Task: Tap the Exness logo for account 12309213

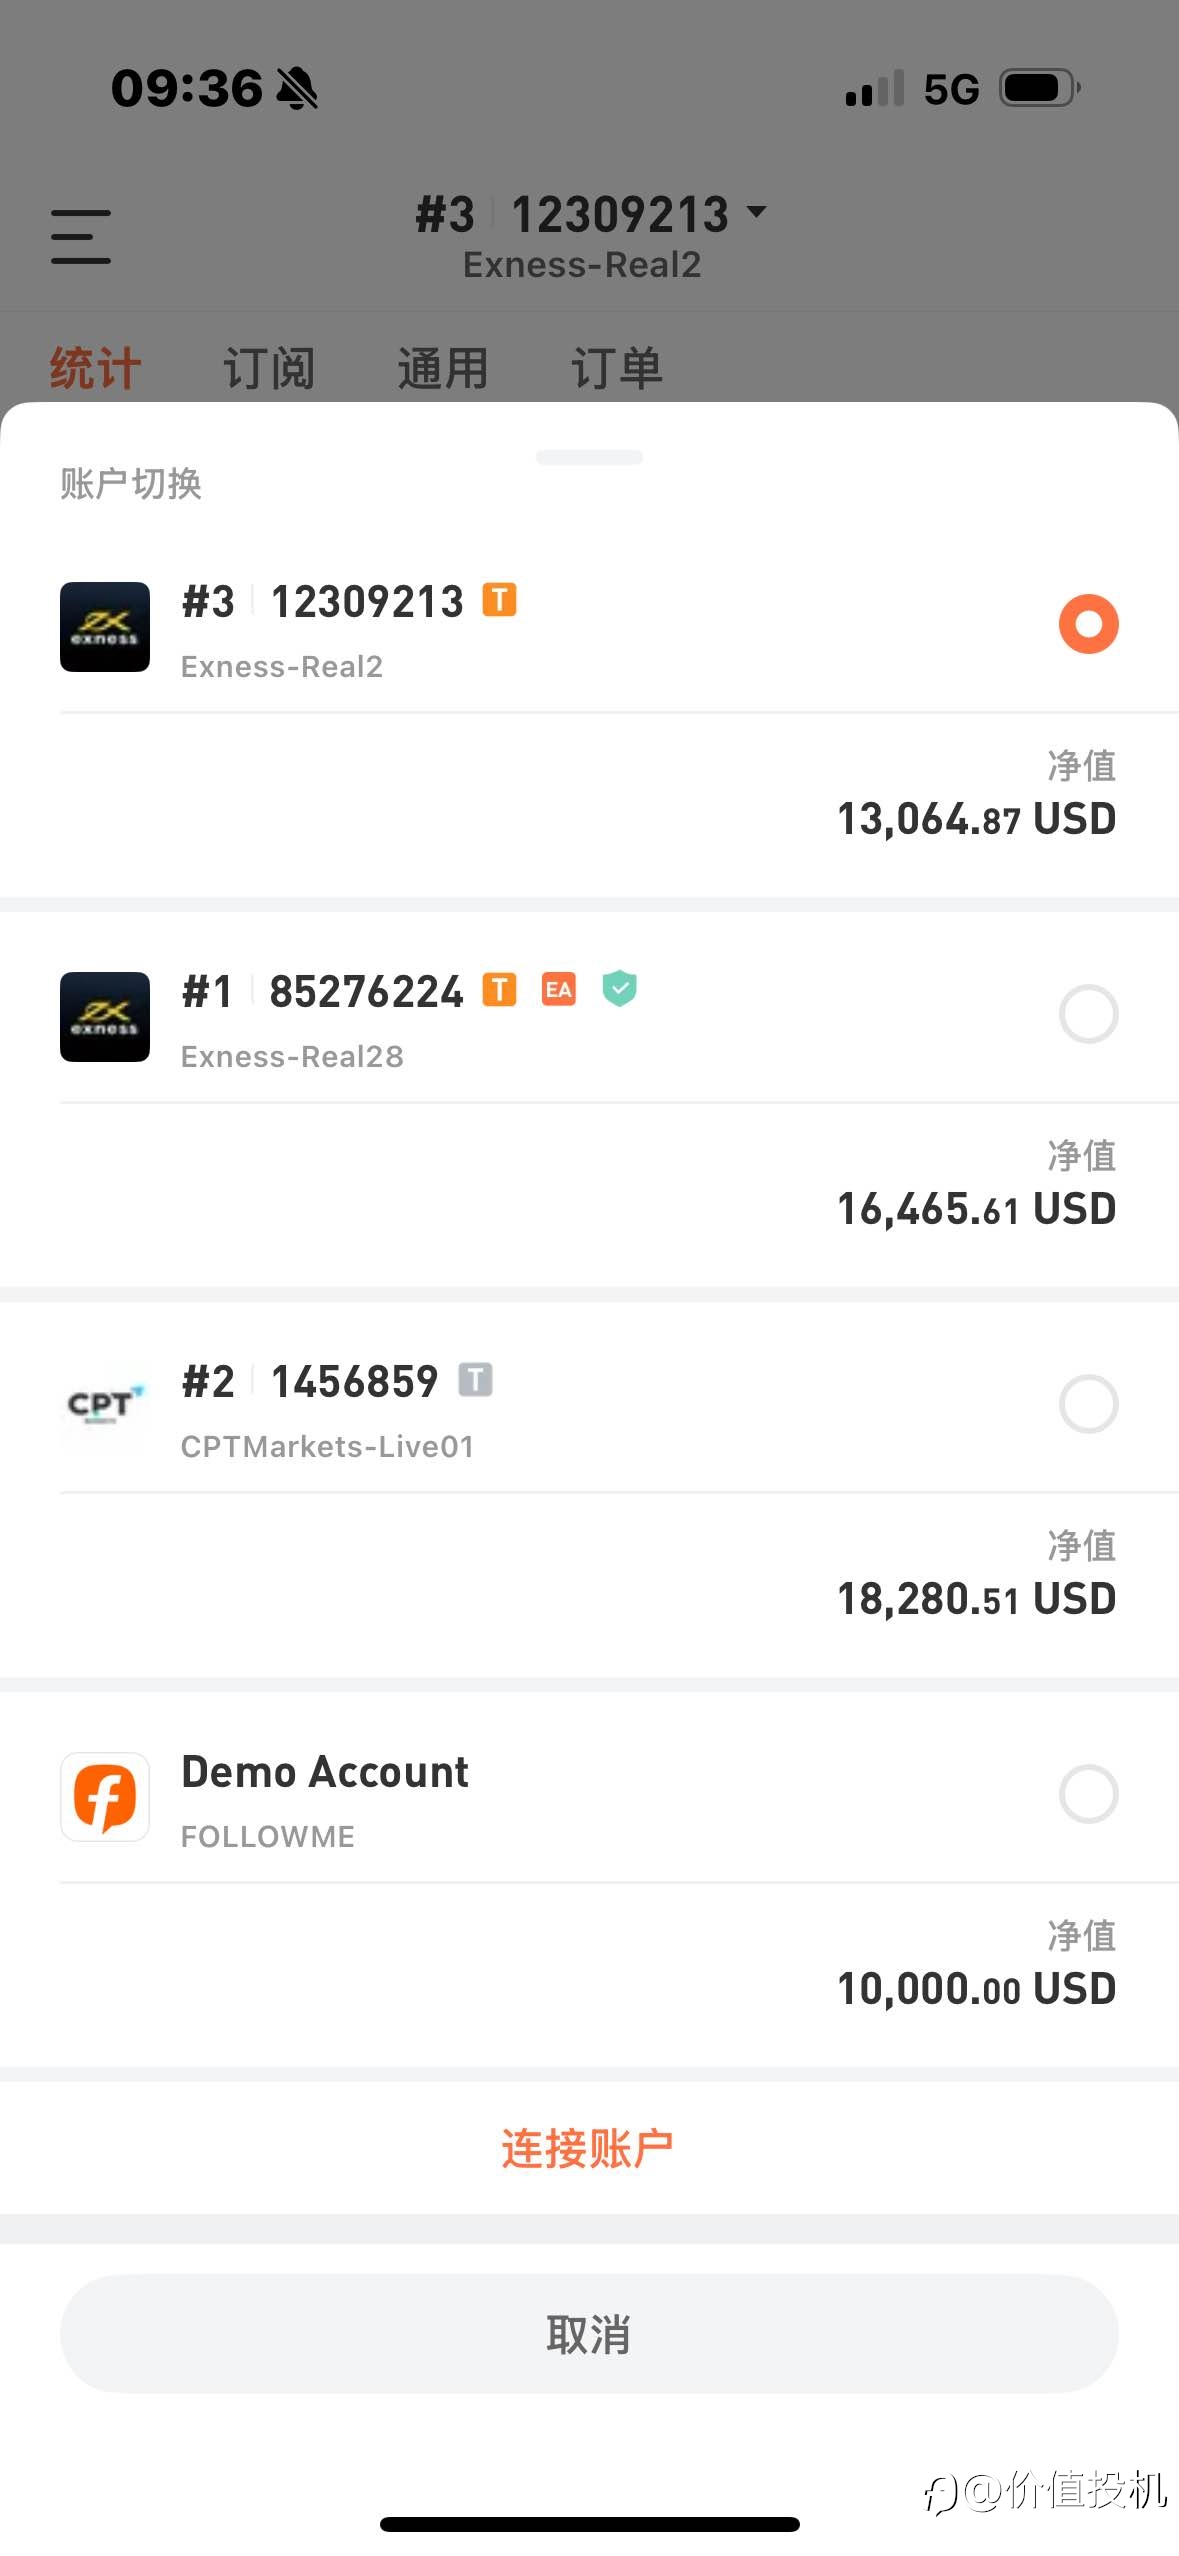Action: 105,627
